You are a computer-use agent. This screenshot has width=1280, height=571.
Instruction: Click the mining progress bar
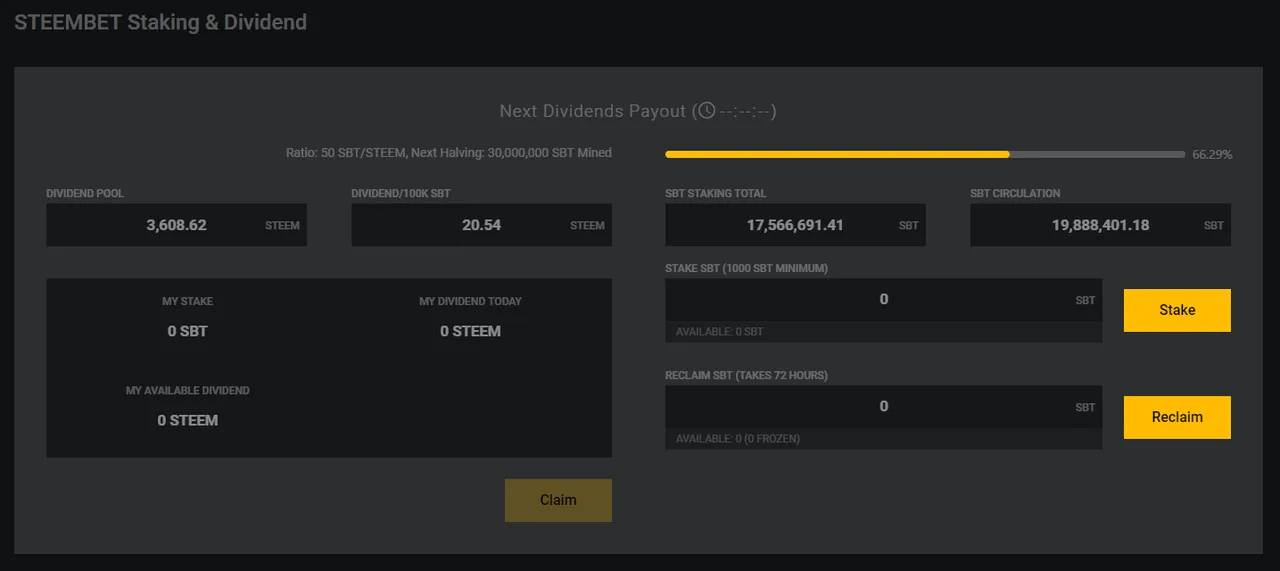(x=925, y=154)
